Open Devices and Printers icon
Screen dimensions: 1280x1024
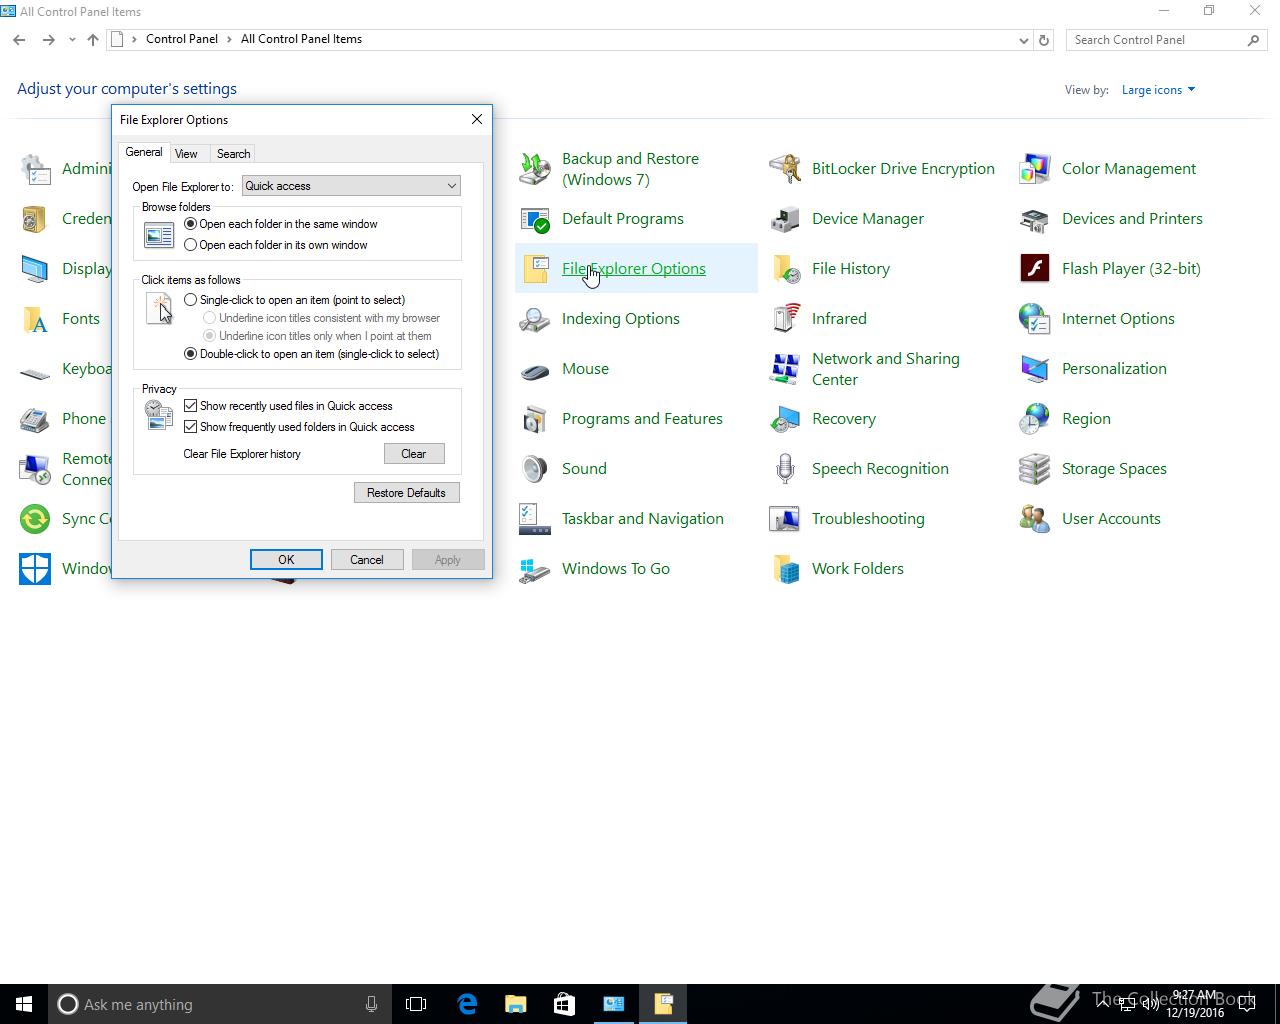pos(1035,219)
